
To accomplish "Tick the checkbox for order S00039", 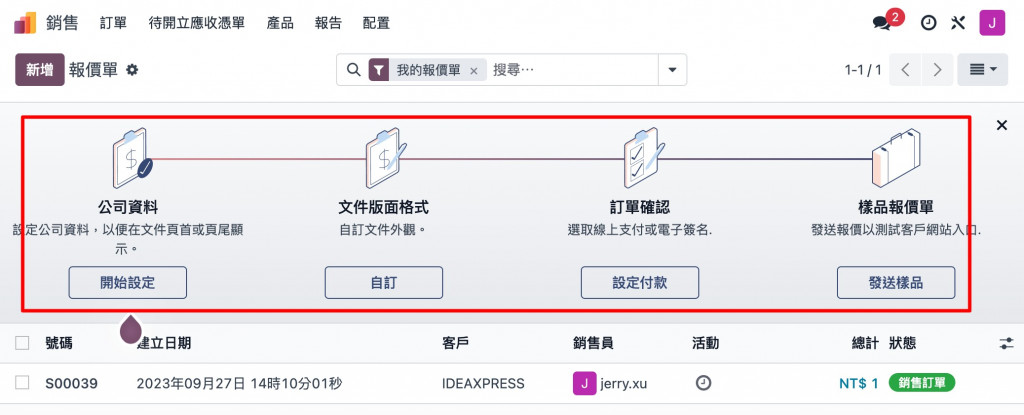I will [x=22, y=383].
